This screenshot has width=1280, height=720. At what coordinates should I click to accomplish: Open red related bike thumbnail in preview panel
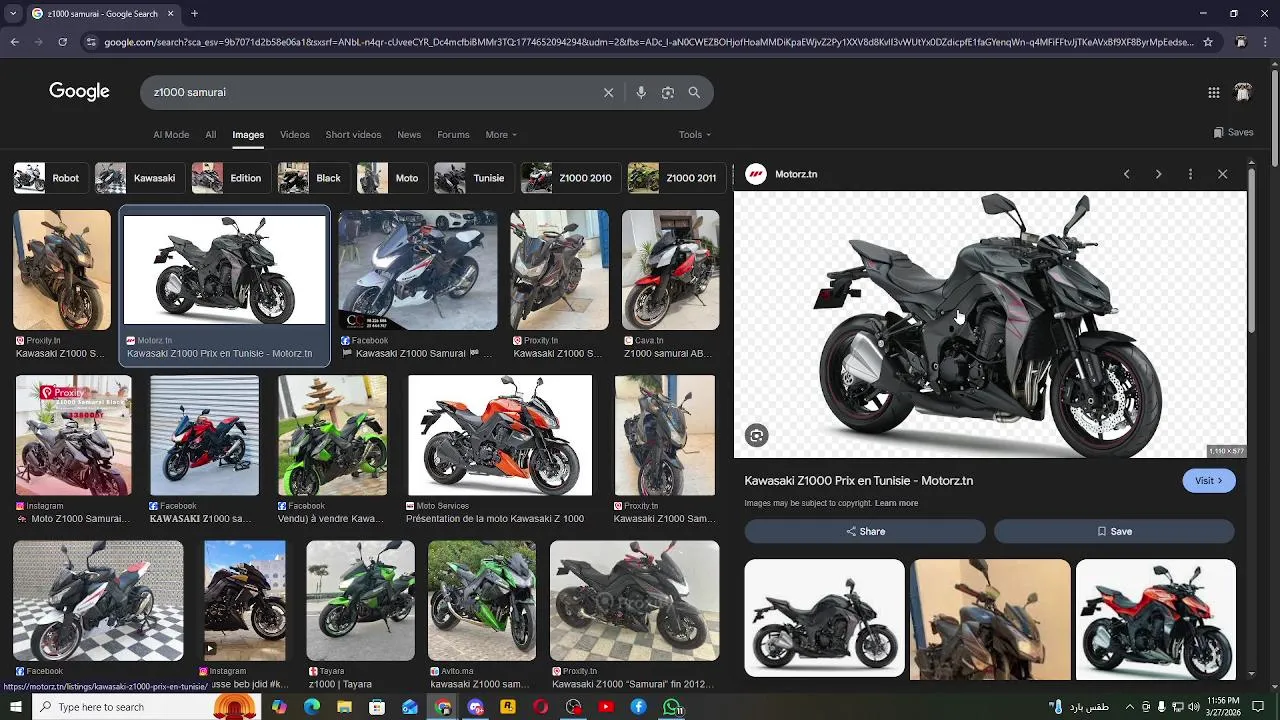click(1156, 618)
